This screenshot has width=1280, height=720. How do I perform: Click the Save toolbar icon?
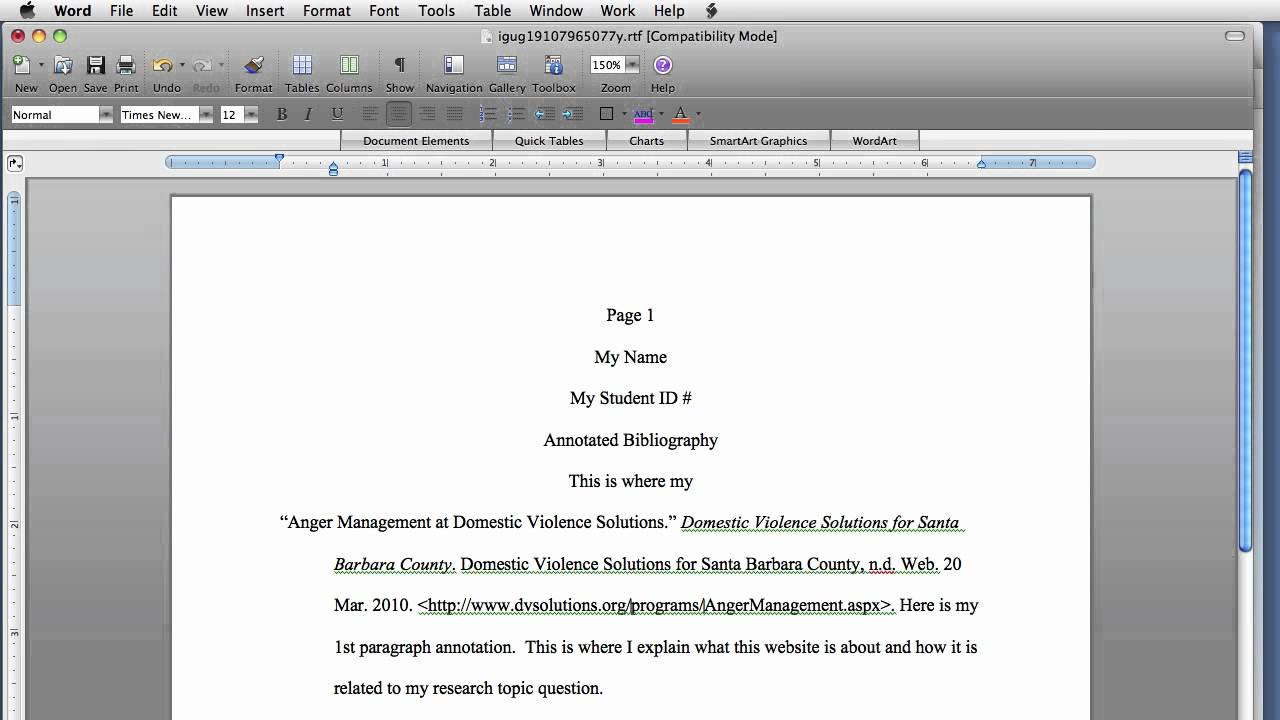click(95, 66)
